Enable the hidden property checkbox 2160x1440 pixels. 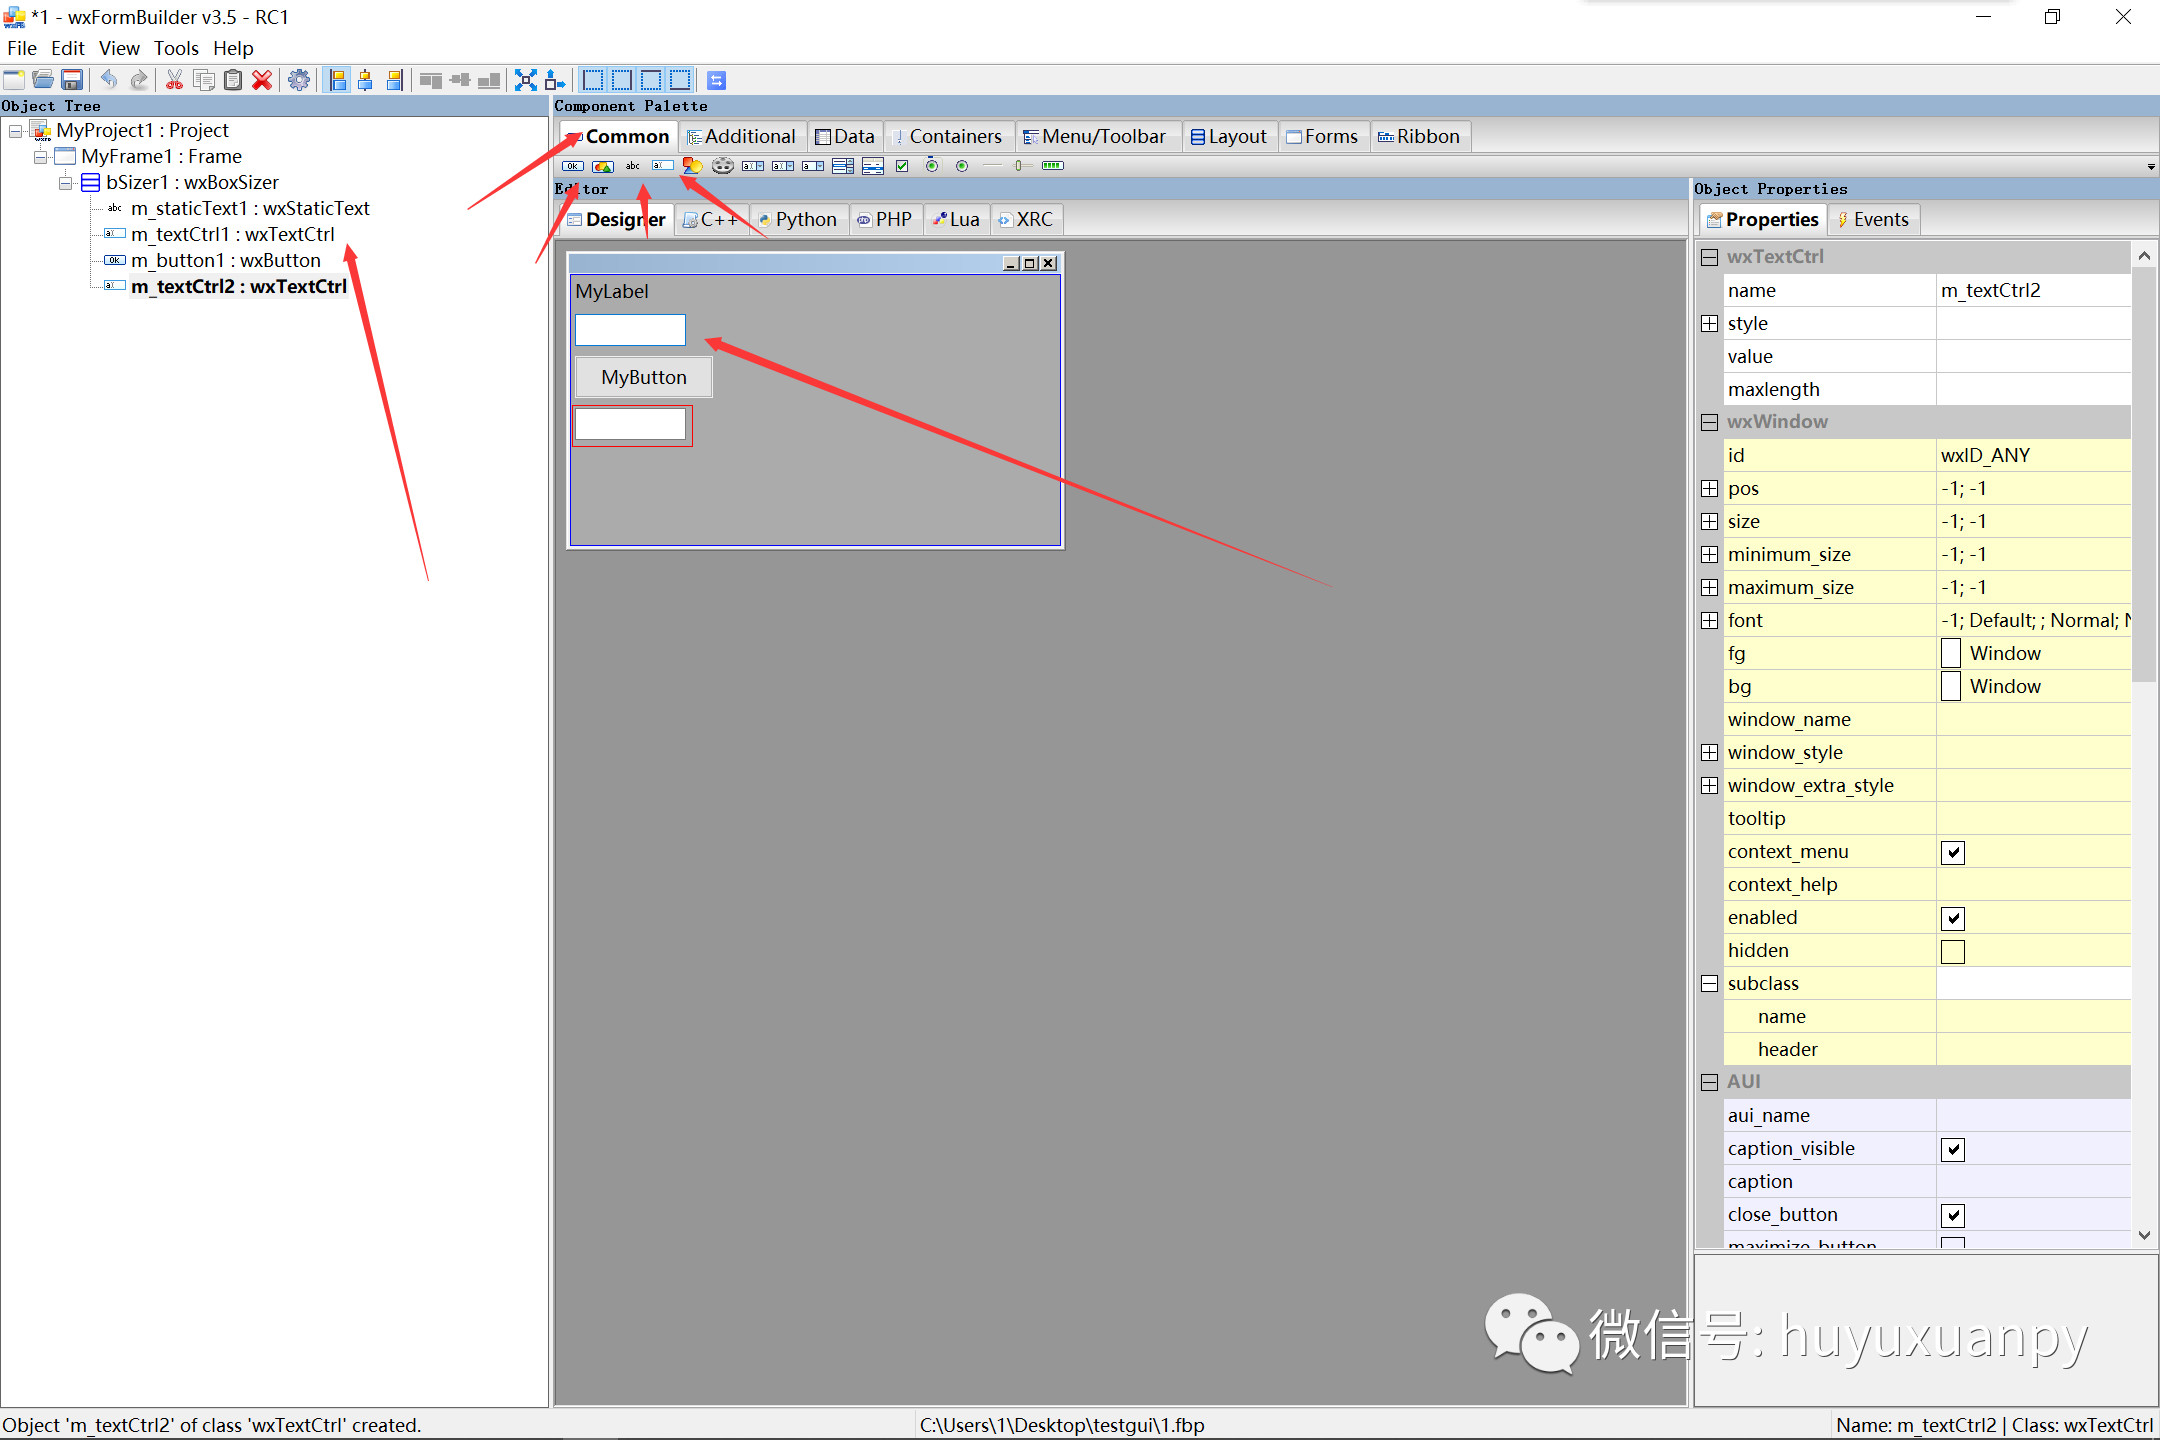(x=1952, y=951)
